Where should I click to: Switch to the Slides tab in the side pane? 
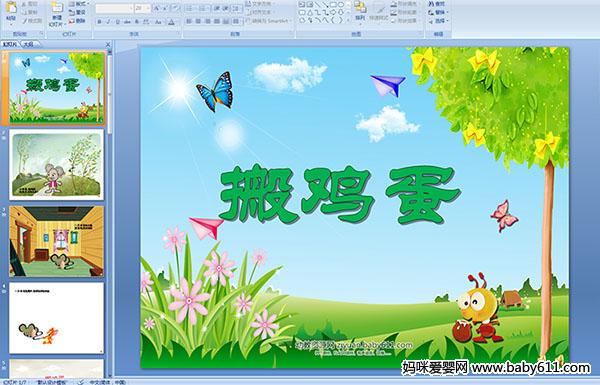(x=10, y=44)
